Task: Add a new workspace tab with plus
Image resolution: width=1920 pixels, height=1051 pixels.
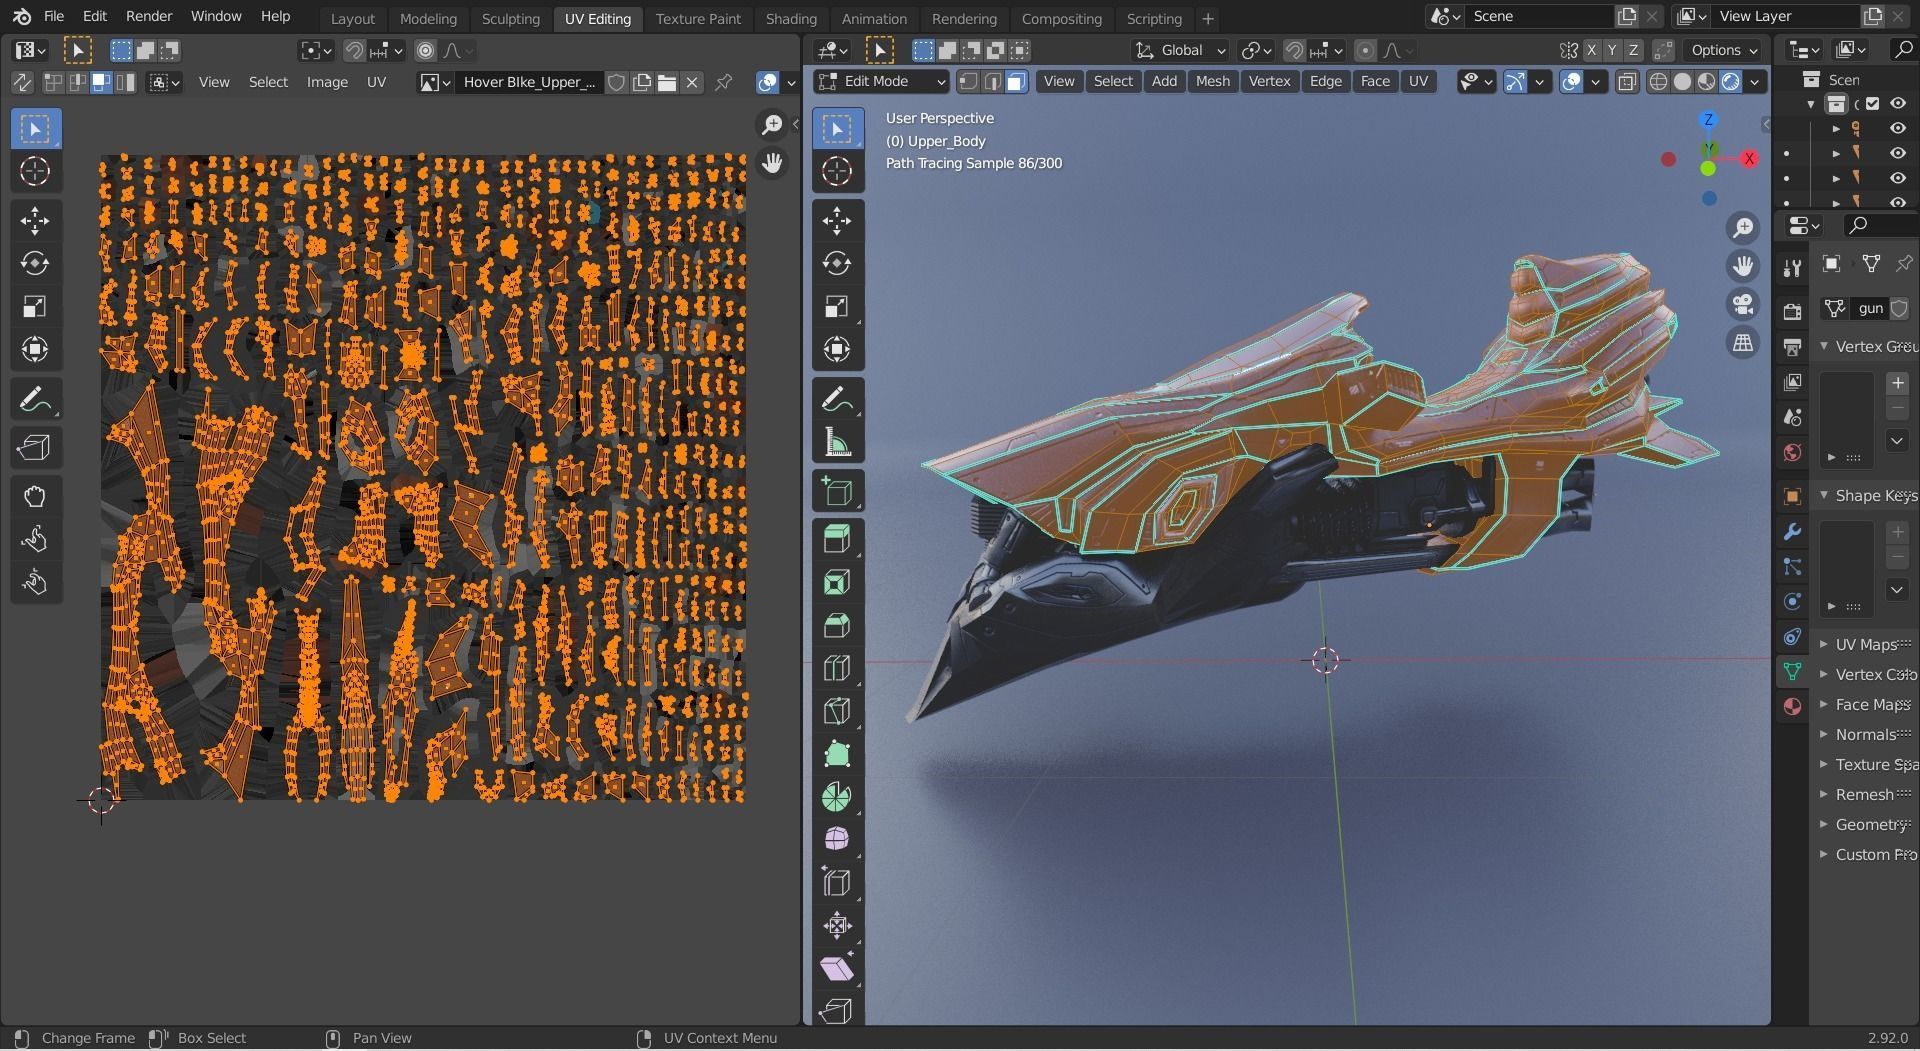Action: [1208, 18]
